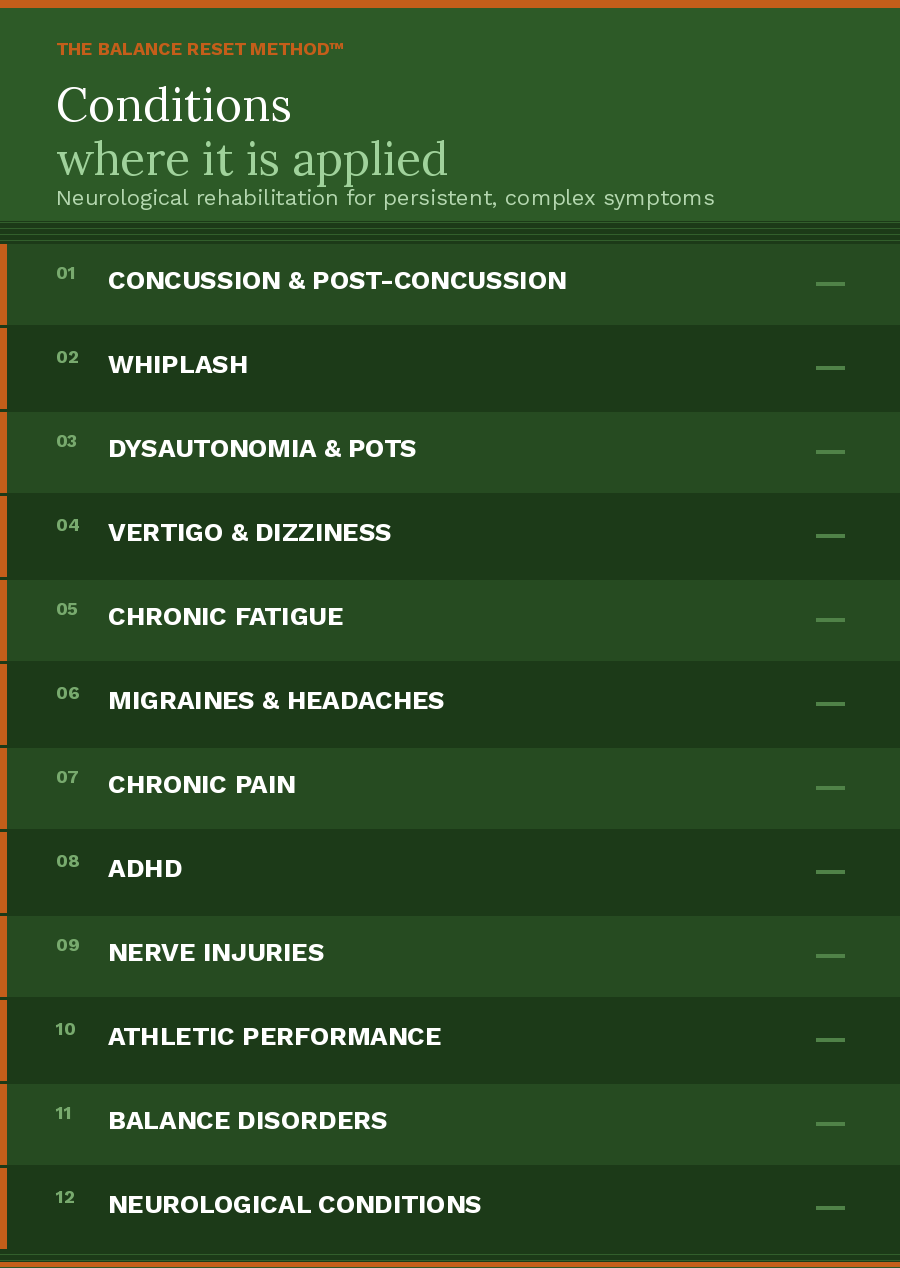Click The Balance Reset Method label
This screenshot has height=1268, width=900.
pyautogui.click(x=200, y=49)
